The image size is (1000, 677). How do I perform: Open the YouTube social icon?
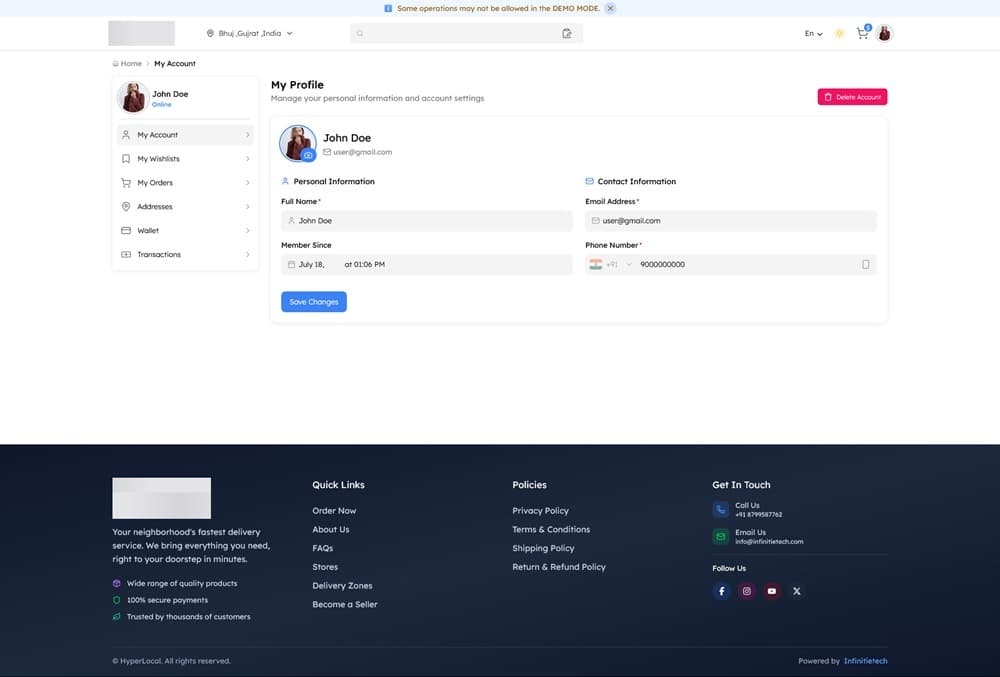click(771, 591)
